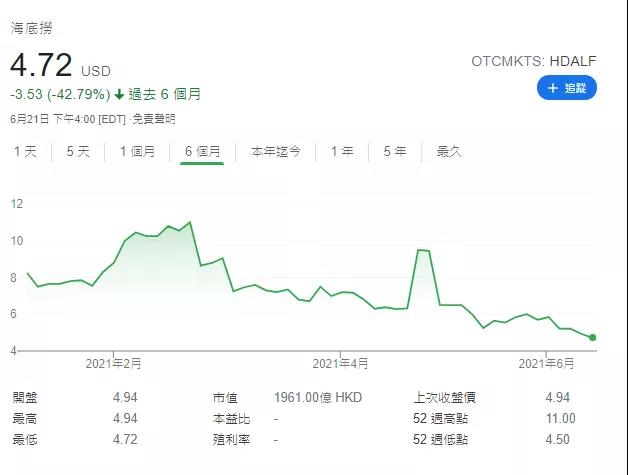Click the green endpoint dot on chart

tap(593, 338)
